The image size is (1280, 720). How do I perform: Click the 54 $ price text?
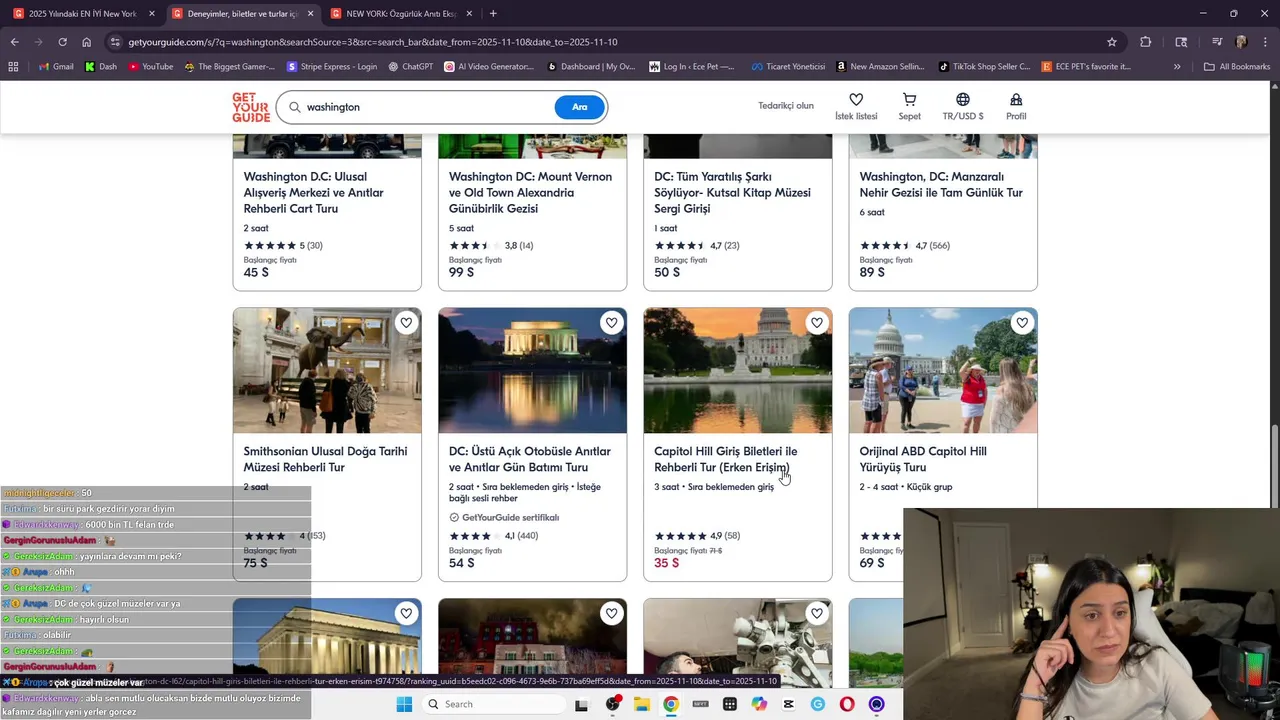tap(461, 563)
